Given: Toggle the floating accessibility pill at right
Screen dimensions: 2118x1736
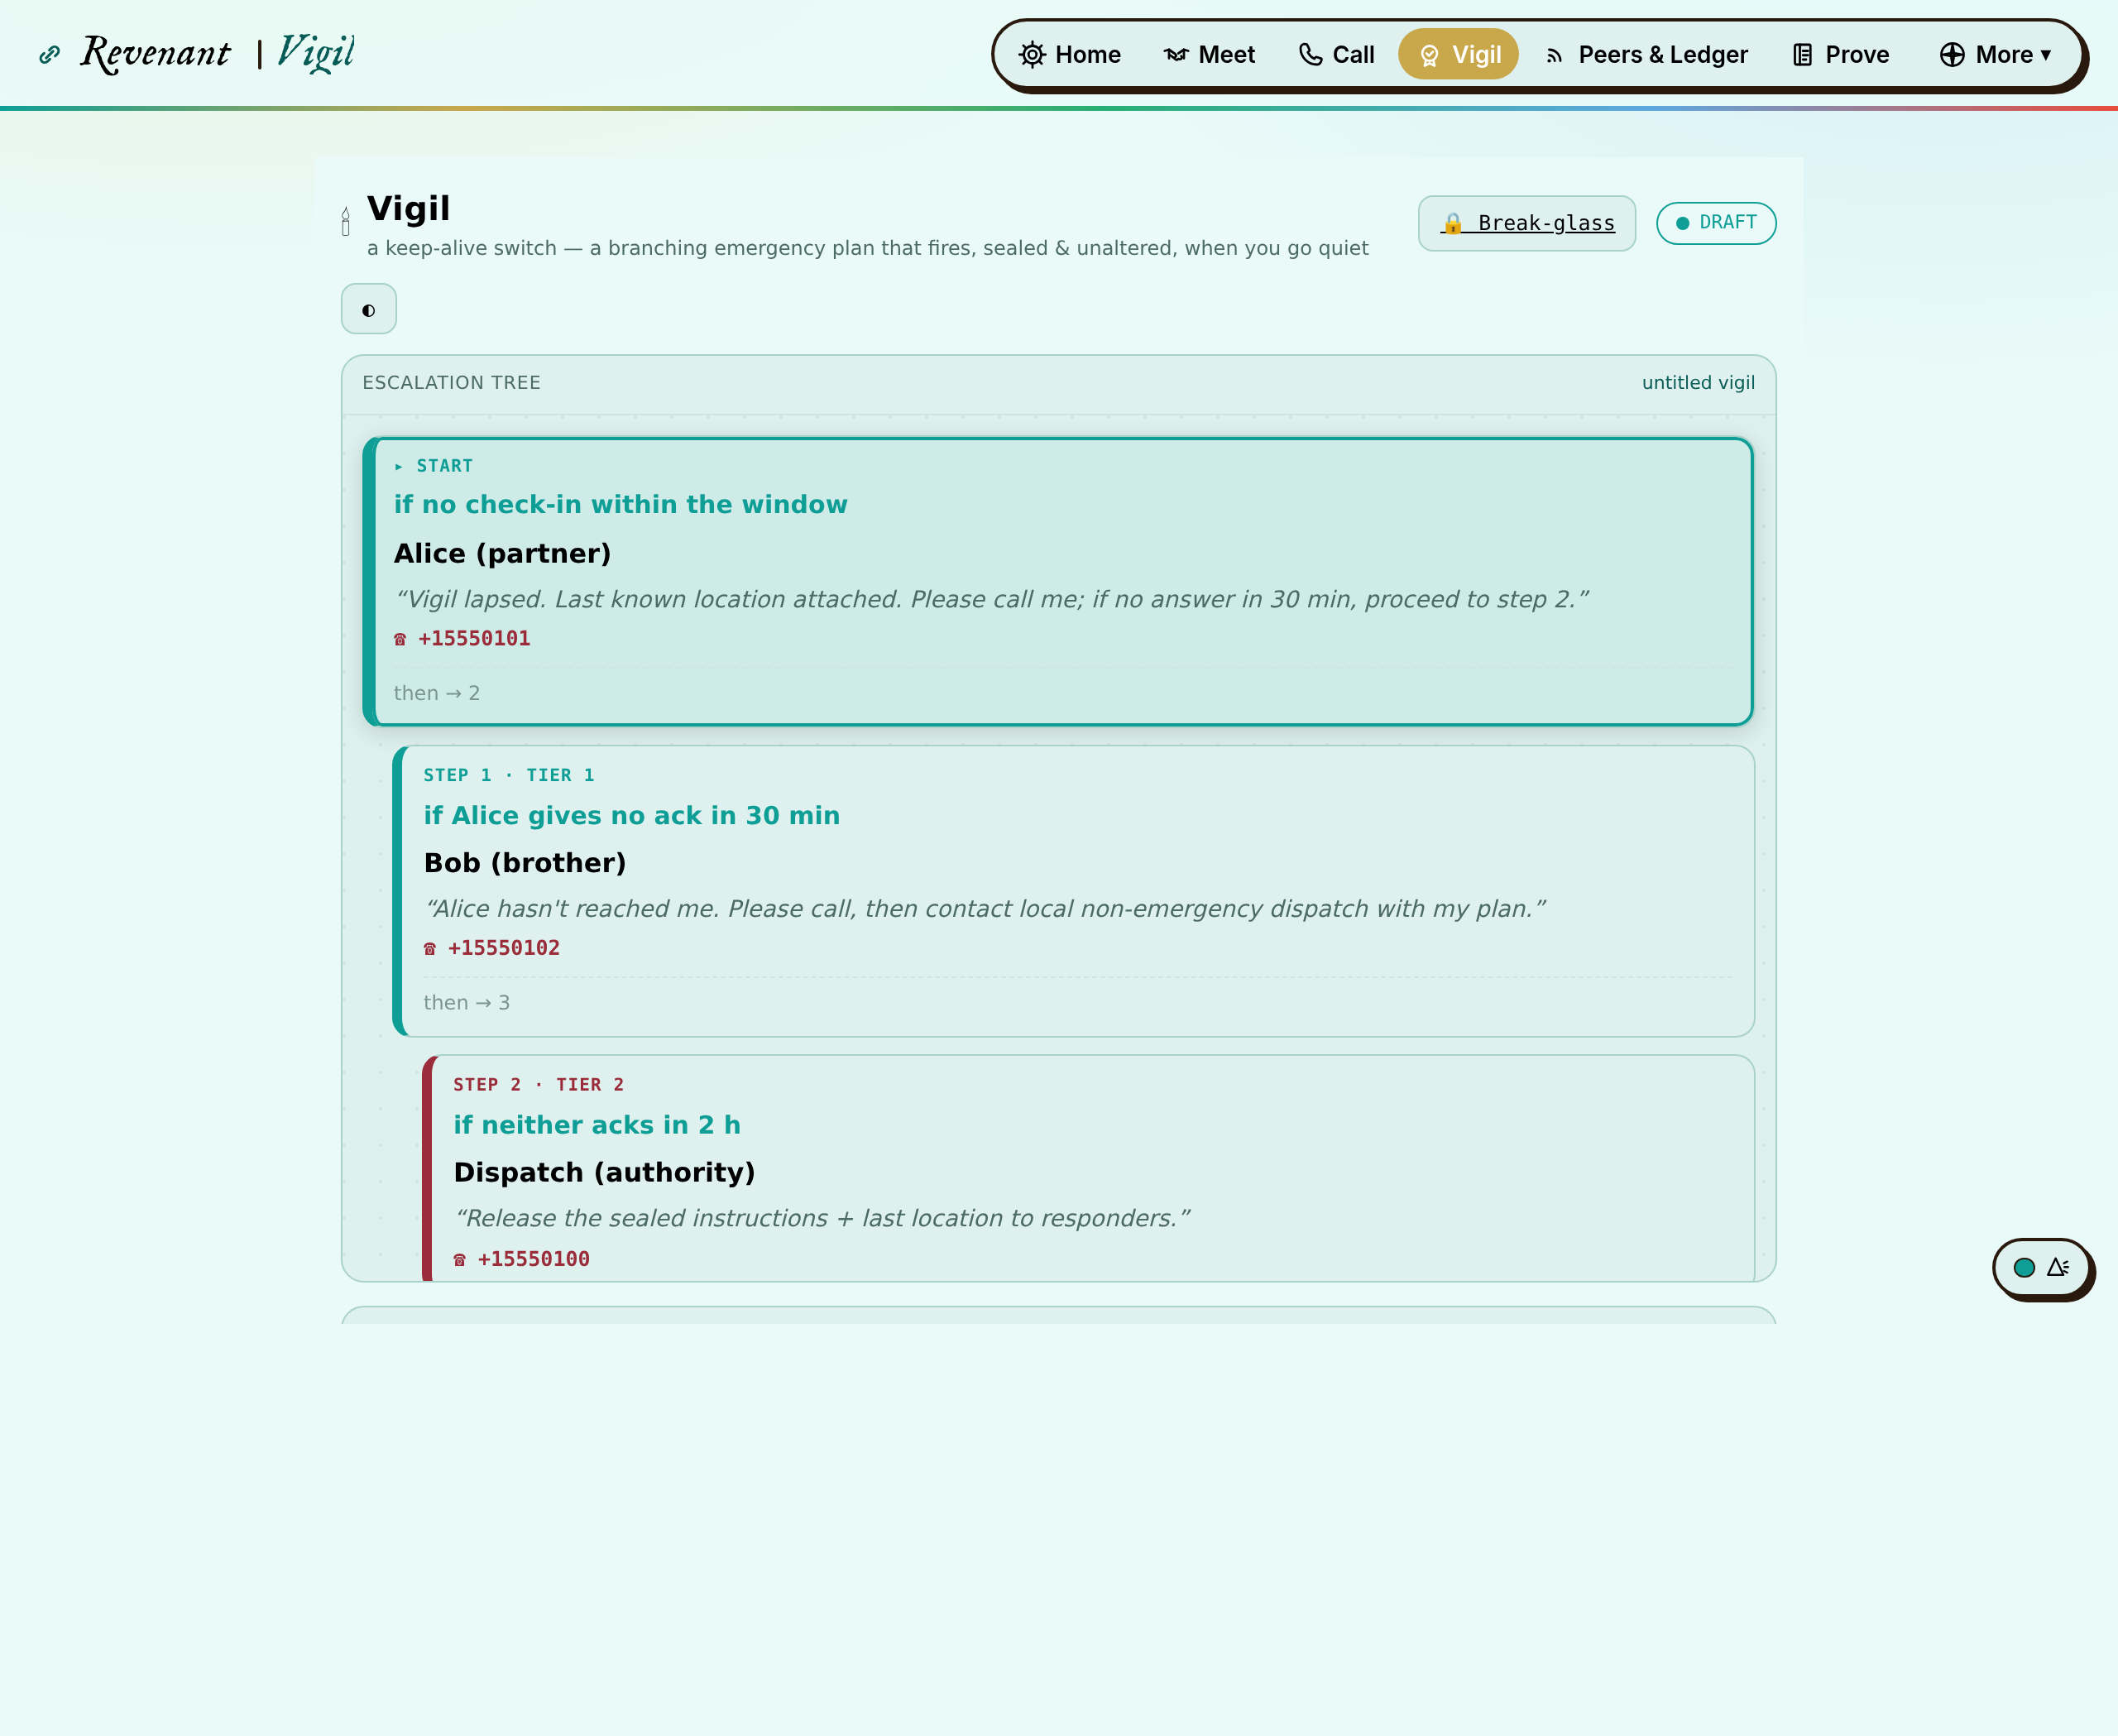Looking at the screenshot, I should [2041, 1268].
